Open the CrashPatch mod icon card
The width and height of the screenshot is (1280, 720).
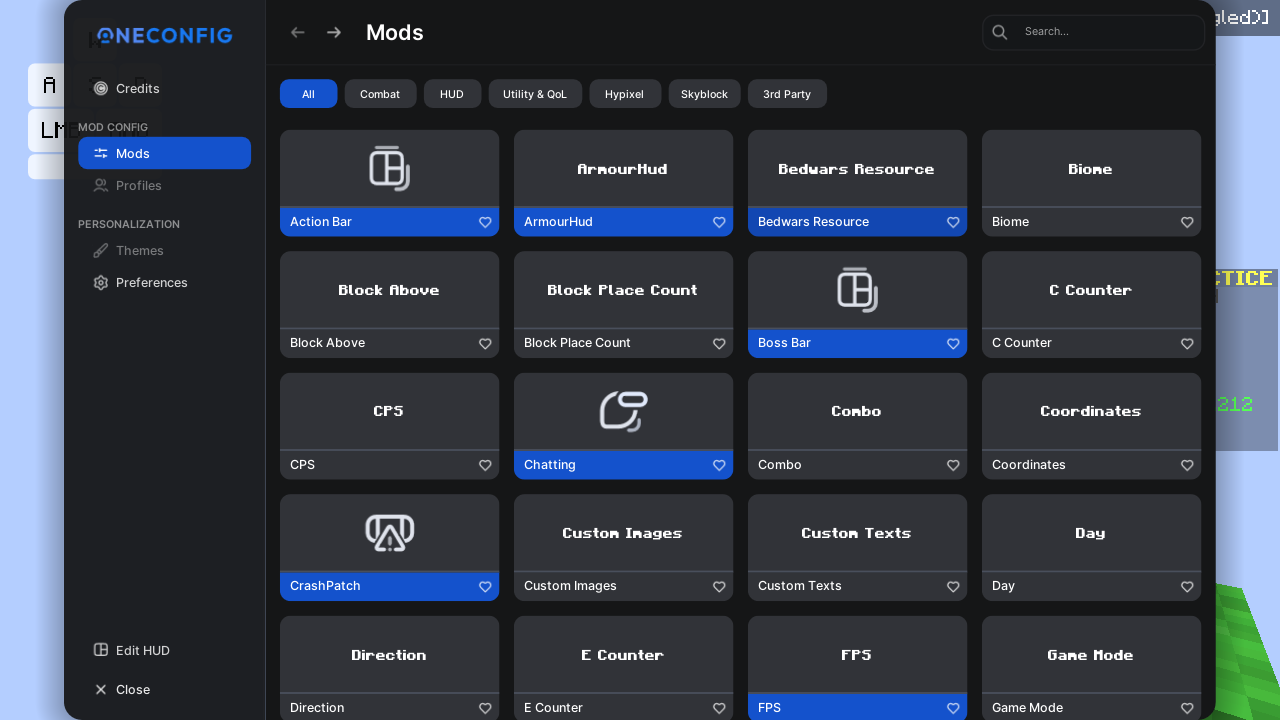coord(389,533)
